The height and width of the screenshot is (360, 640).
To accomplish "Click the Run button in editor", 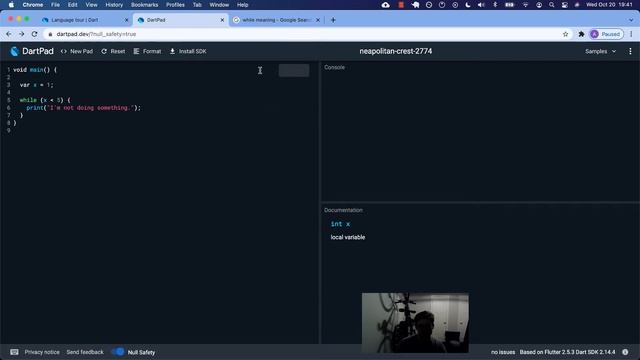I will [x=294, y=71].
